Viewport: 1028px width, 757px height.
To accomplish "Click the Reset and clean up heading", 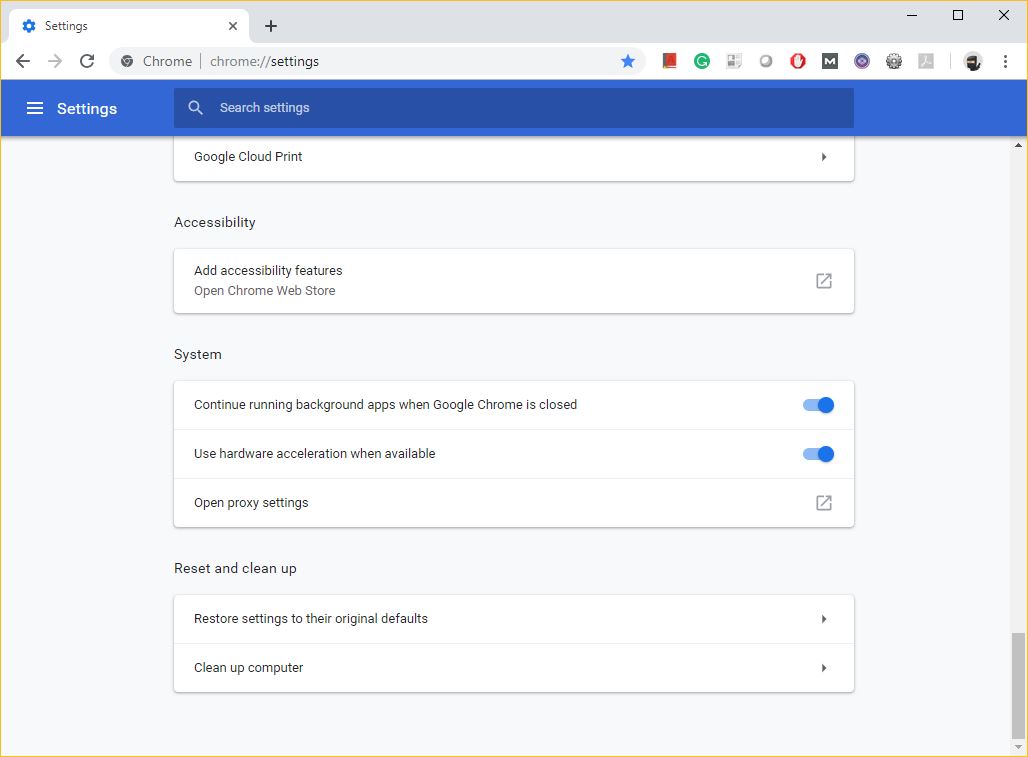I will pos(235,568).
